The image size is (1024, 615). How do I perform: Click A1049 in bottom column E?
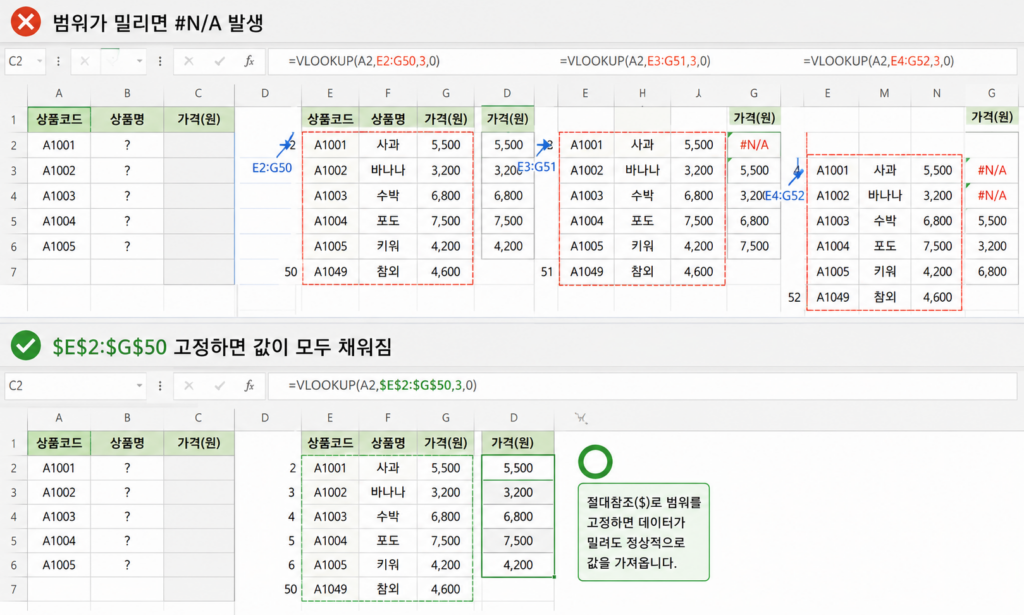[x=330, y=589]
